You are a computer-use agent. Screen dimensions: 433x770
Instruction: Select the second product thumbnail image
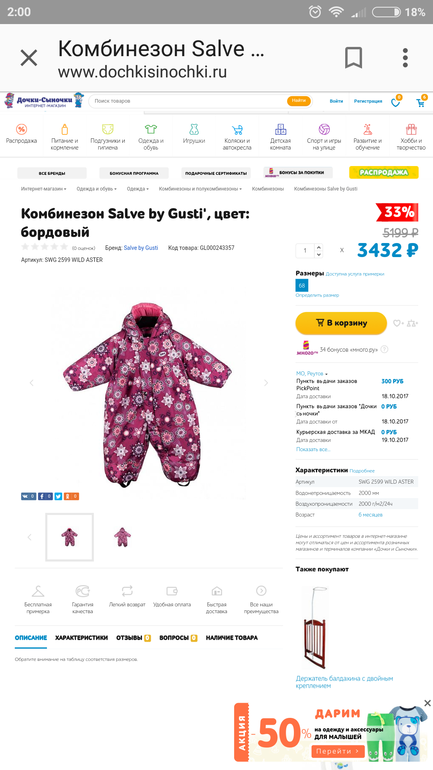122,537
